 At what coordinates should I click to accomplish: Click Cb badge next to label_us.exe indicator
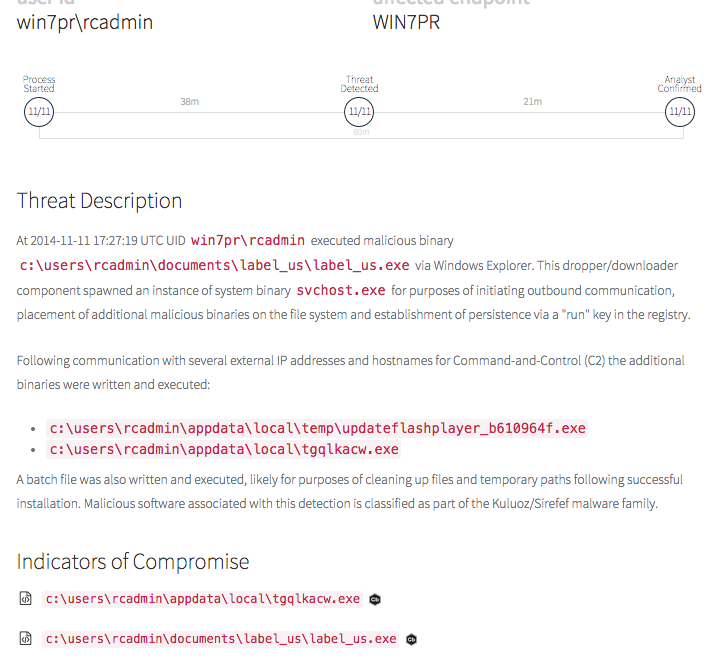point(411,639)
